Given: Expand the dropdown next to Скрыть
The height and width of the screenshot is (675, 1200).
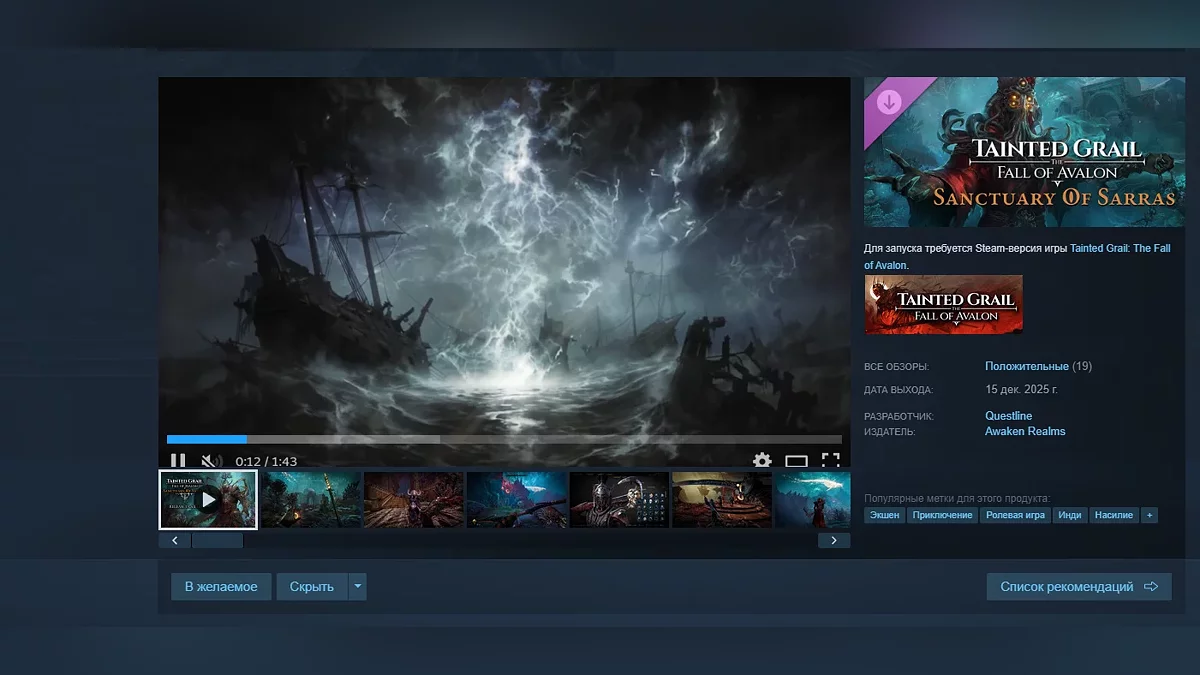Looking at the screenshot, I should pos(357,587).
